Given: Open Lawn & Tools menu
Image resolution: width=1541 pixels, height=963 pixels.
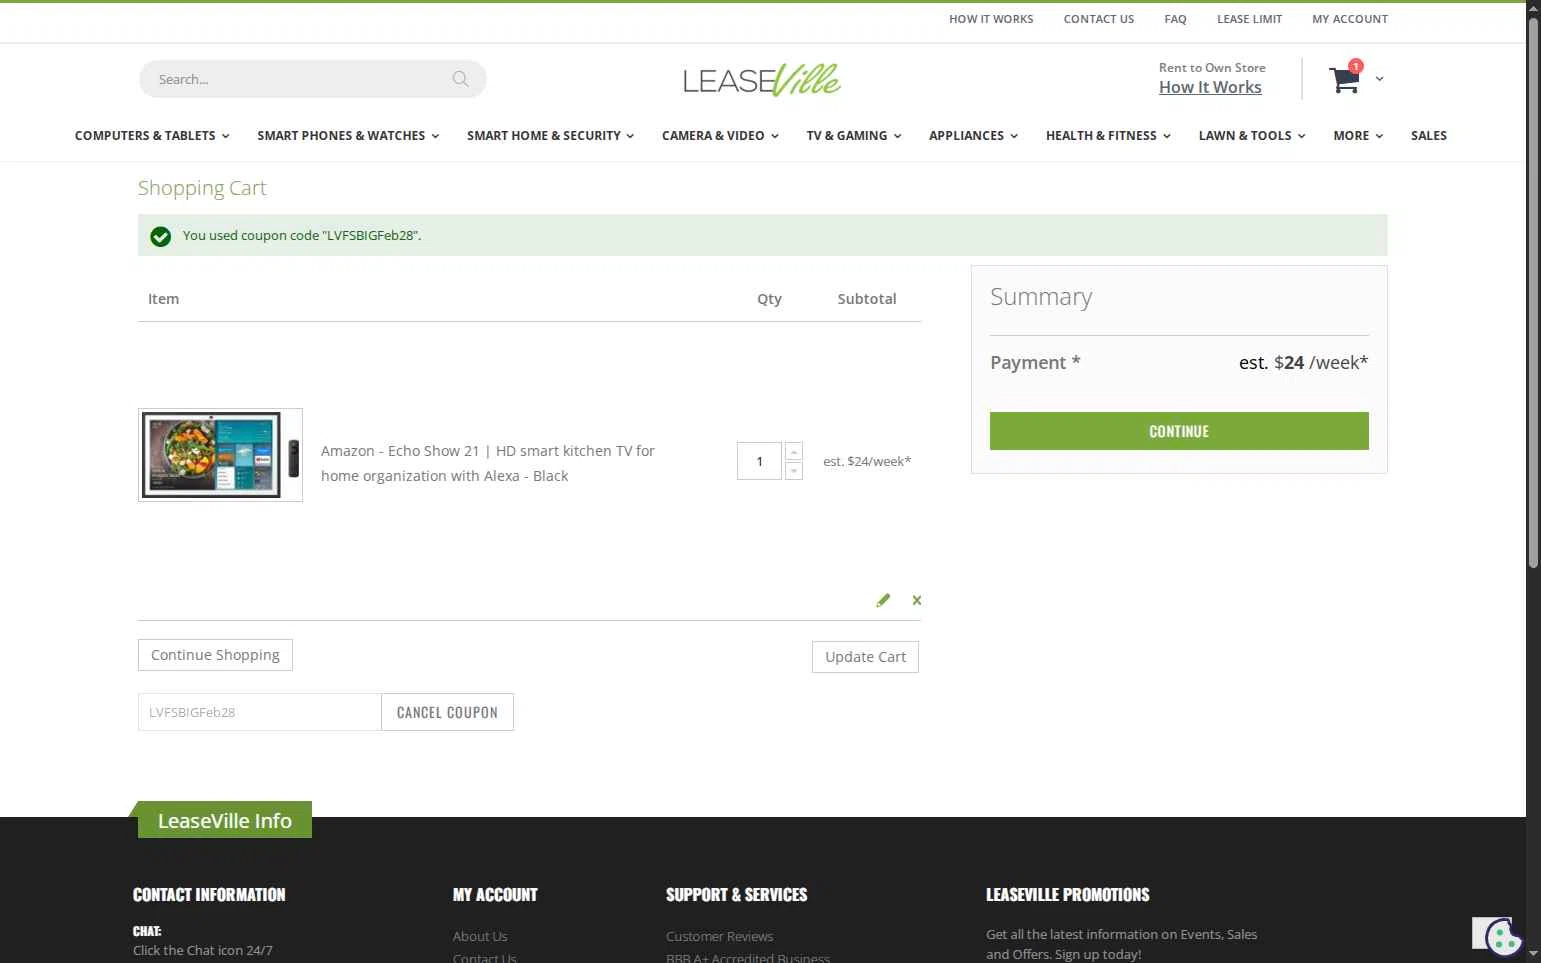Looking at the screenshot, I should coord(1252,136).
